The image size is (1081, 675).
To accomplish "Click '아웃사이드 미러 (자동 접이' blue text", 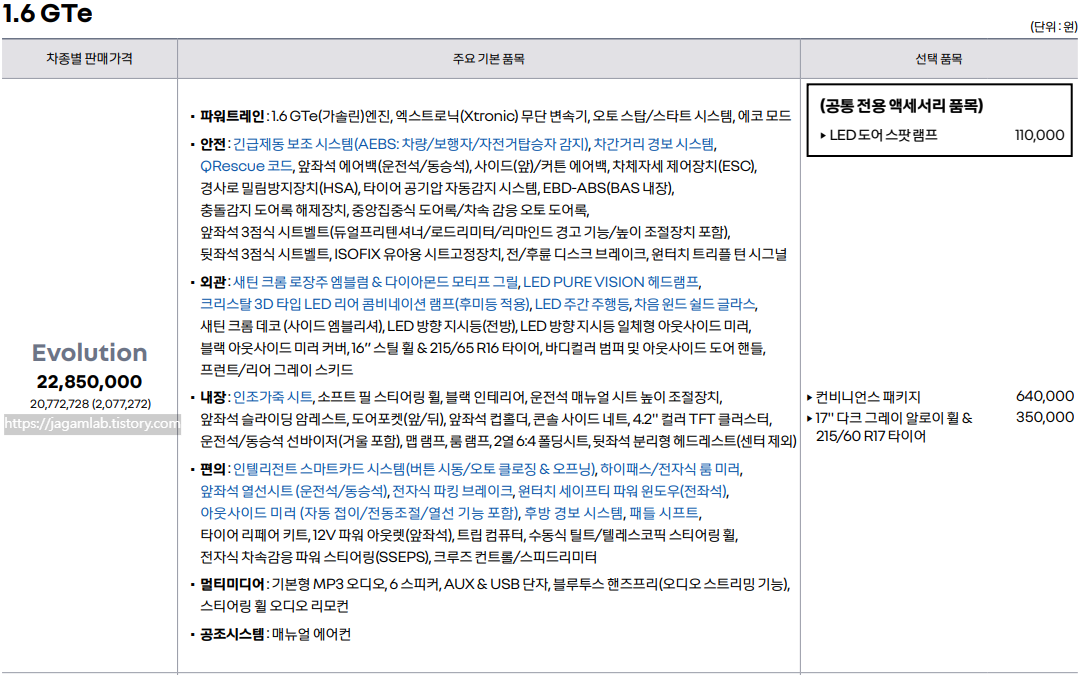I will tap(283, 513).
